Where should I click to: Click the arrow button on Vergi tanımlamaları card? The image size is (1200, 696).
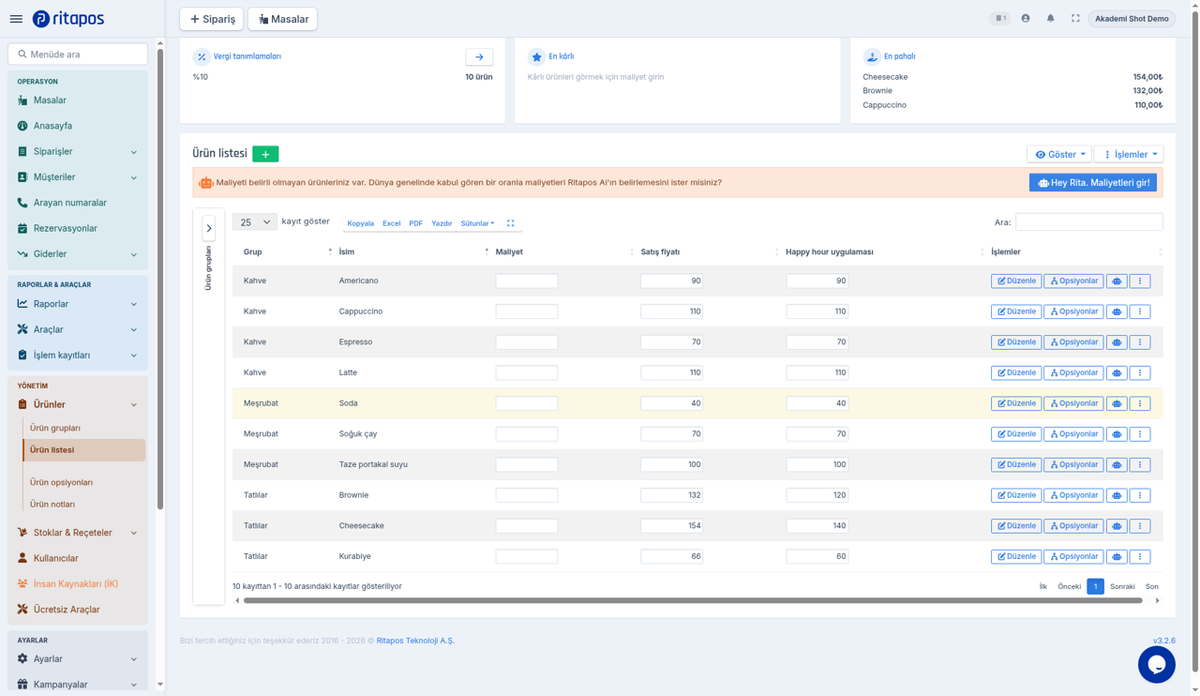coord(479,58)
